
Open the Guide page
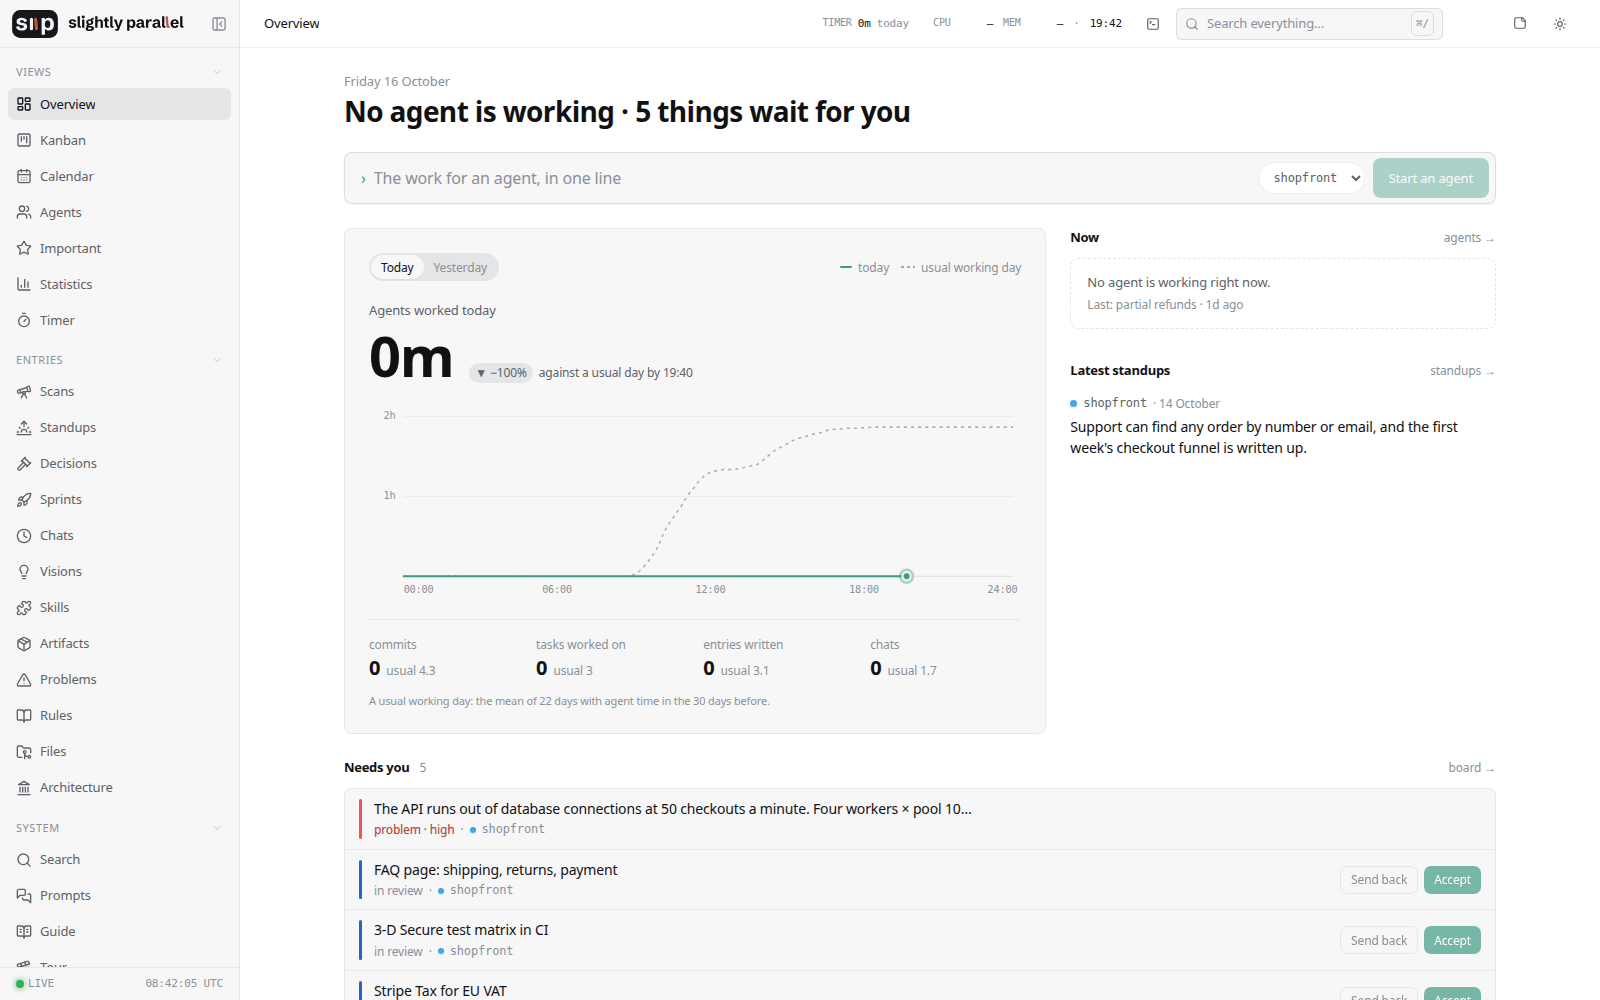119,931
